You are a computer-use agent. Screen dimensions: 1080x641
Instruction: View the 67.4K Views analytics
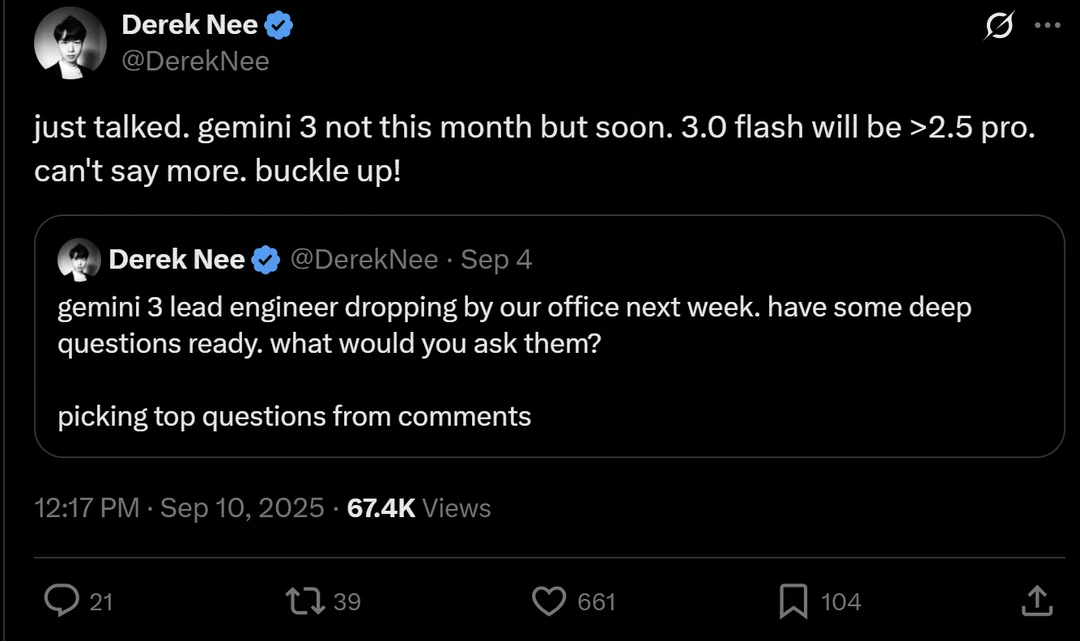419,508
